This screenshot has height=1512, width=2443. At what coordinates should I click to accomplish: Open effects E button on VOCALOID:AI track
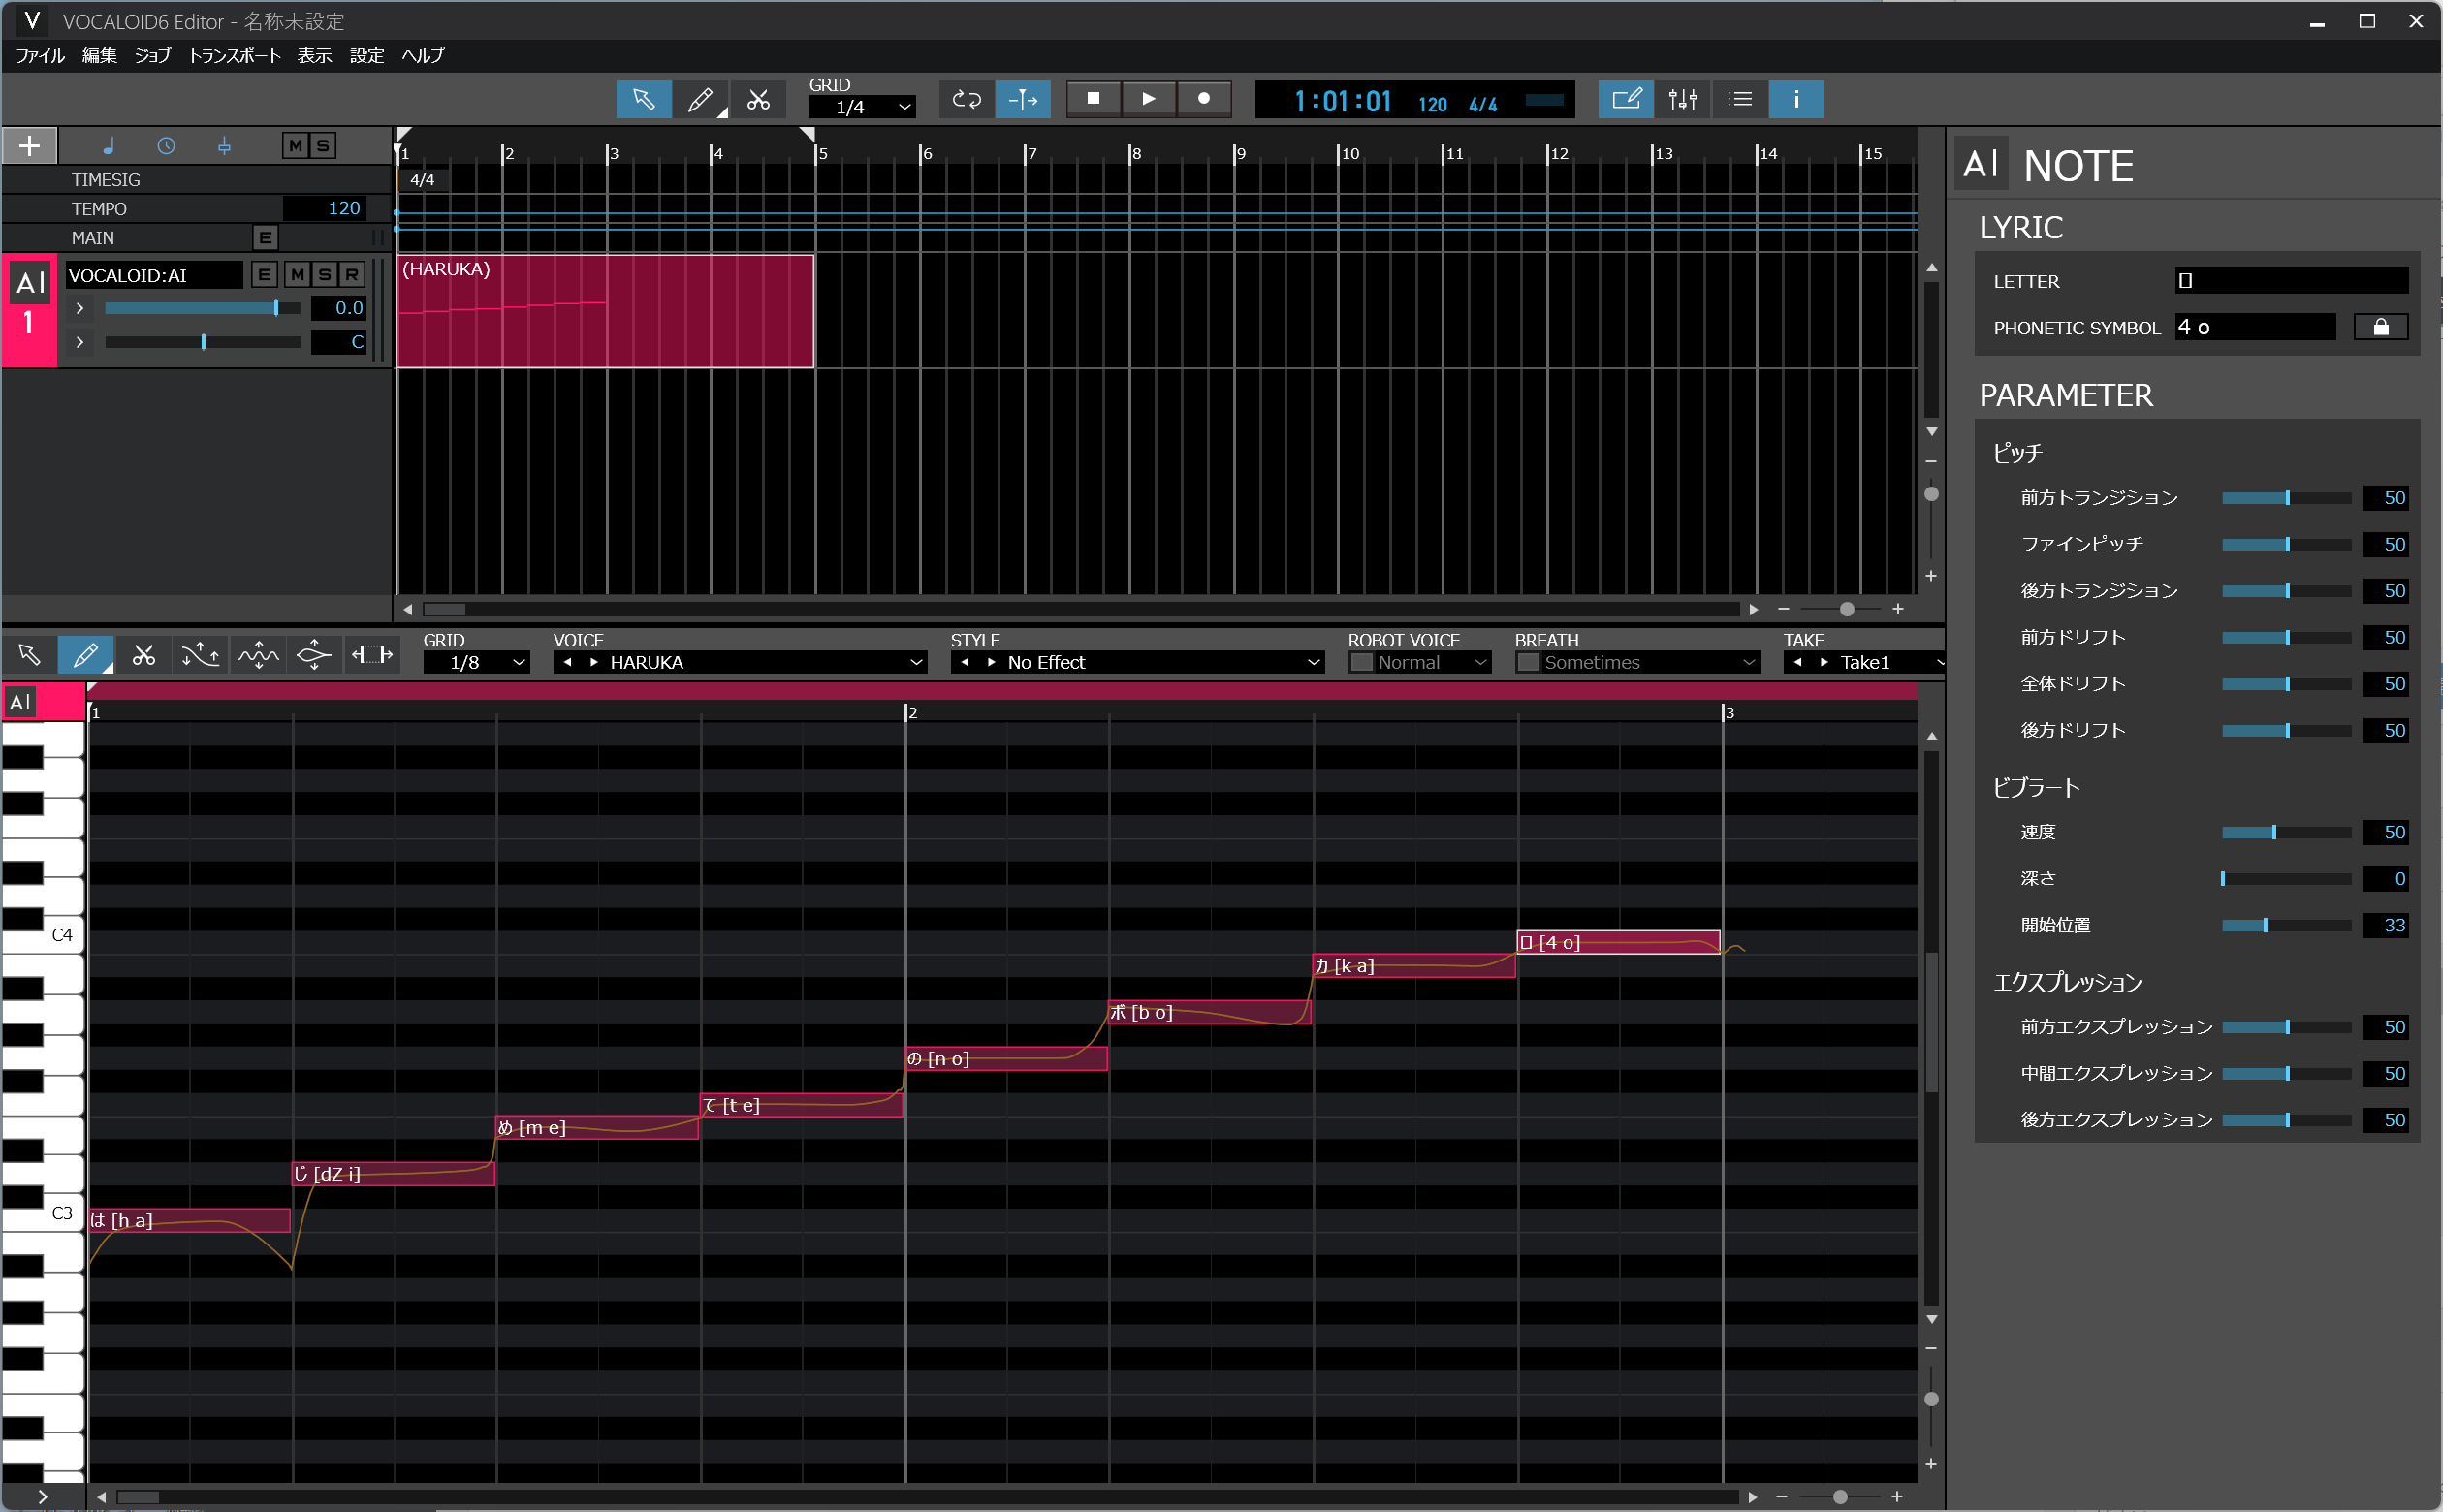click(x=264, y=274)
